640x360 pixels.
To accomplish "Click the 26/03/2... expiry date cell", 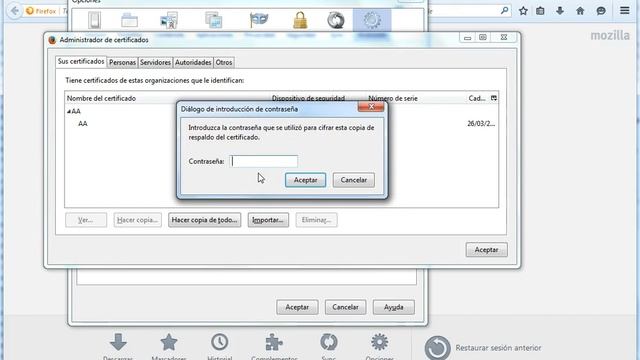I will tap(481, 124).
